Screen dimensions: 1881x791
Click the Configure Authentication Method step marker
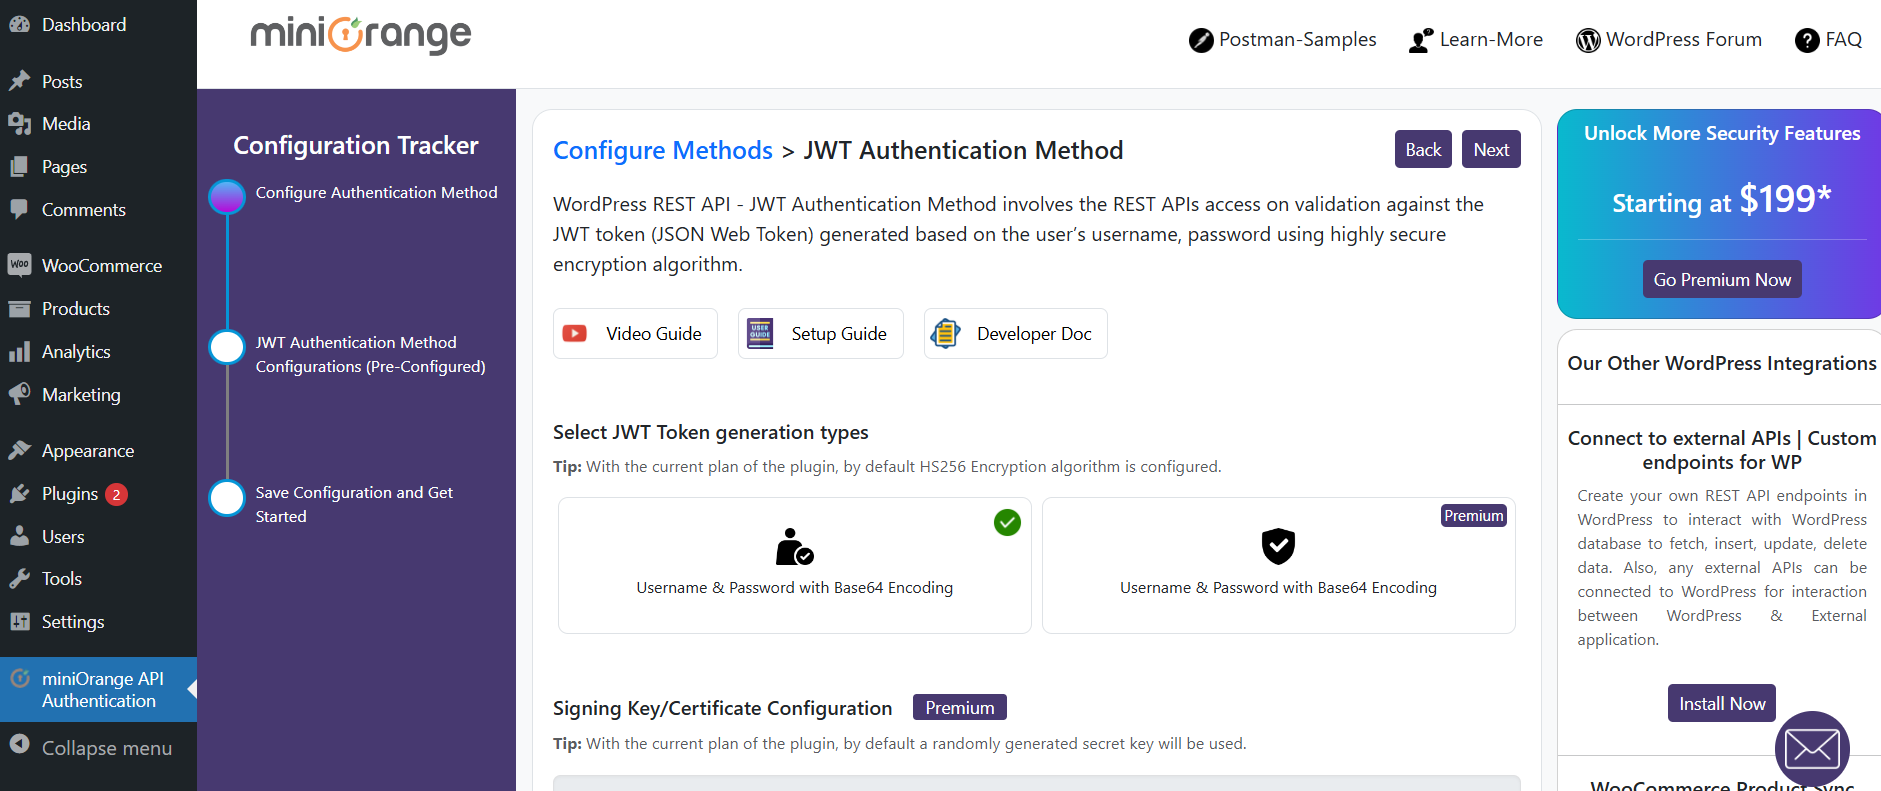click(x=227, y=198)
